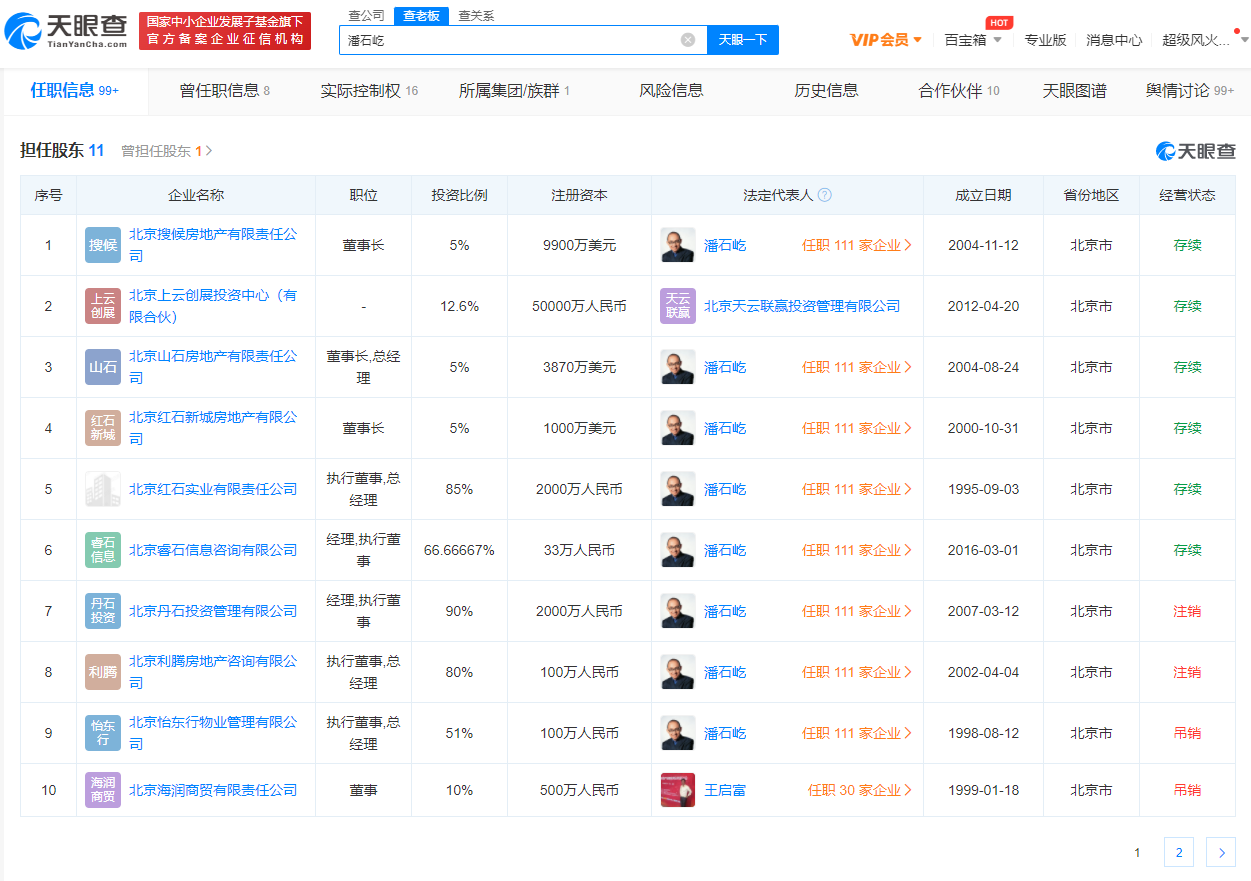Expand the VIP会员 dropdown
The height and width of the screenshot is (881, 1251).
pos(886,40)
